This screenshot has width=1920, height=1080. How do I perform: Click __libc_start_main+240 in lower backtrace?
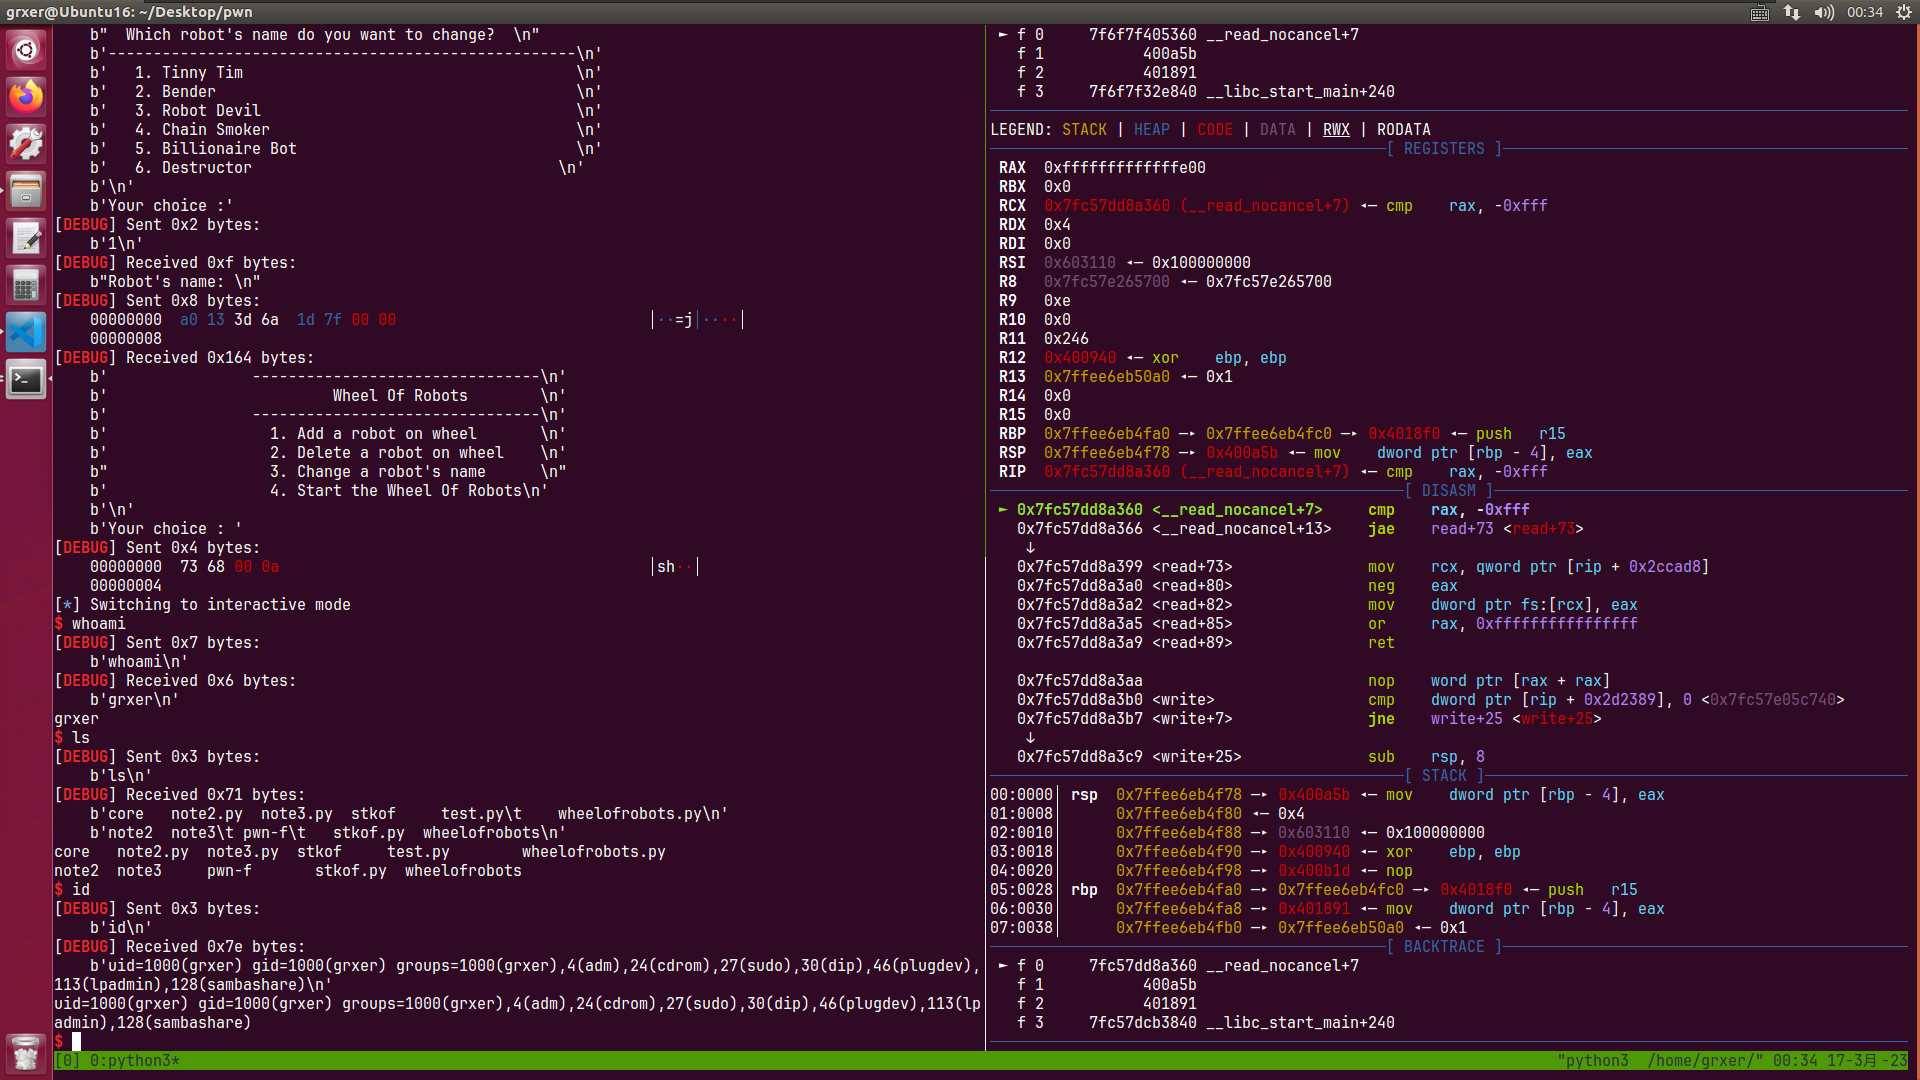pyautogui.click(x=1300, y=1022)
